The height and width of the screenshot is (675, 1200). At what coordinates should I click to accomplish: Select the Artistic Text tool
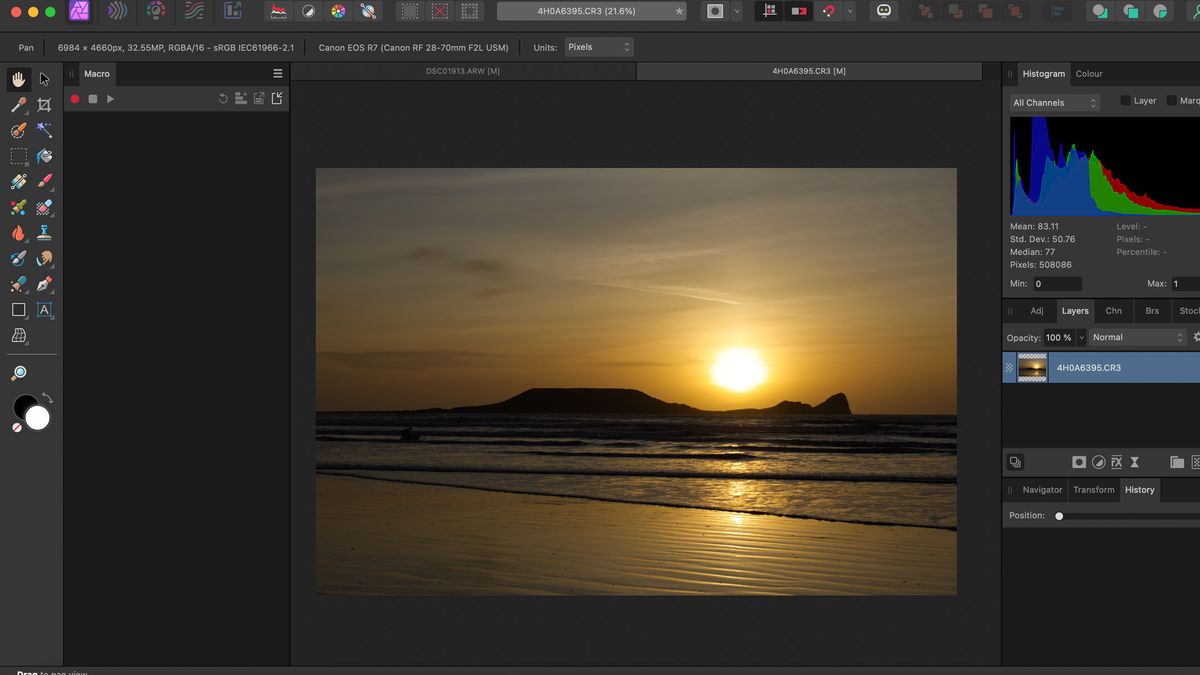44,310
